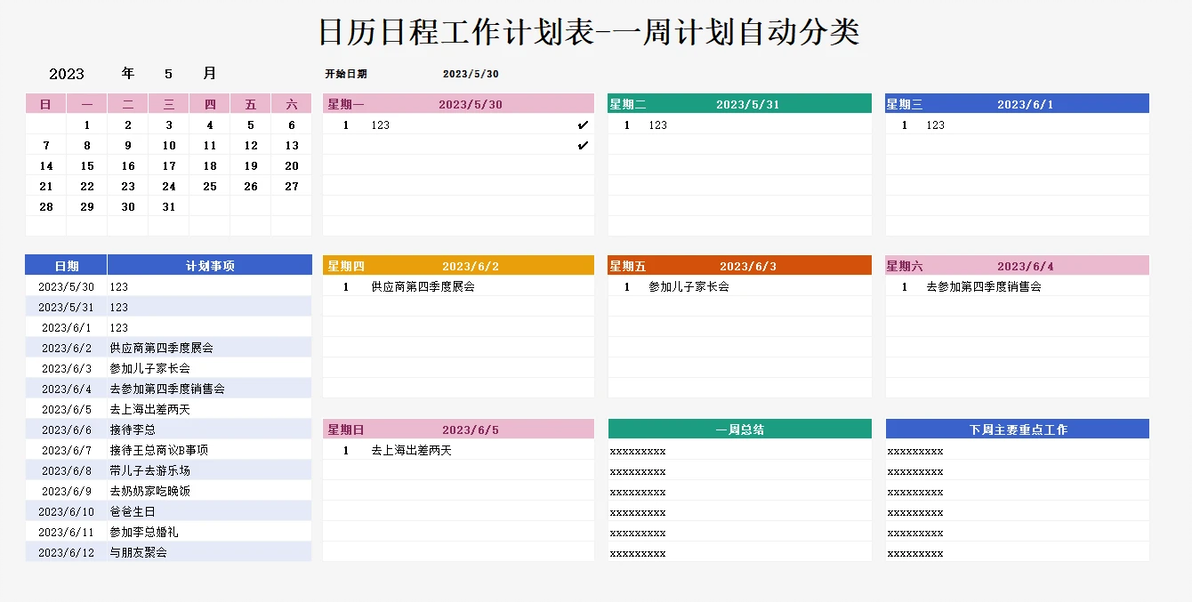This screenshot has width=1192, height=602.
Task: Select calendar day 13
Action: point(292,145)
